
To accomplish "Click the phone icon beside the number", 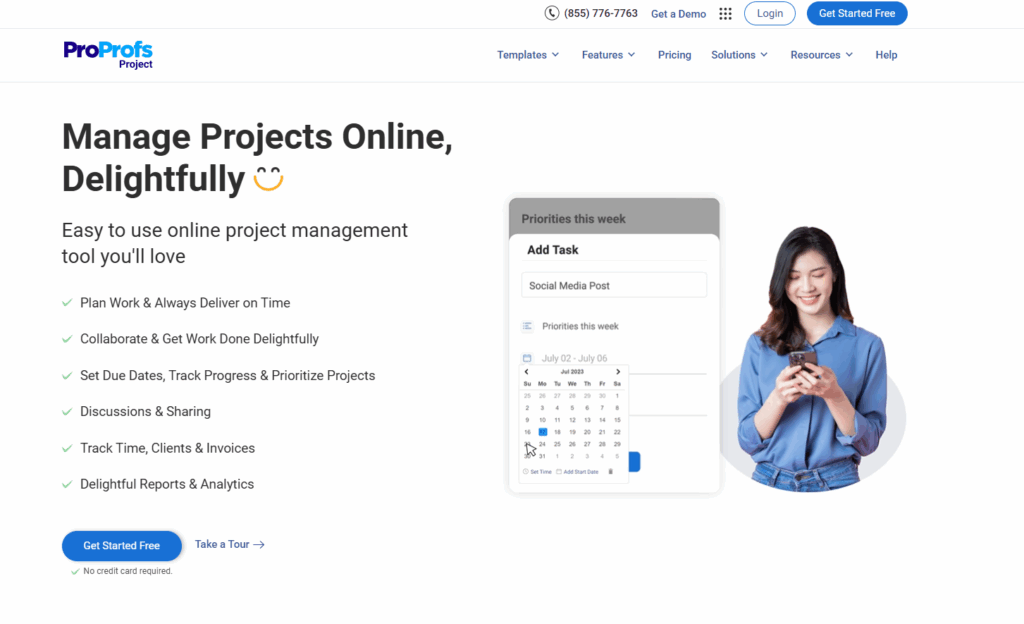I will 552,13.
